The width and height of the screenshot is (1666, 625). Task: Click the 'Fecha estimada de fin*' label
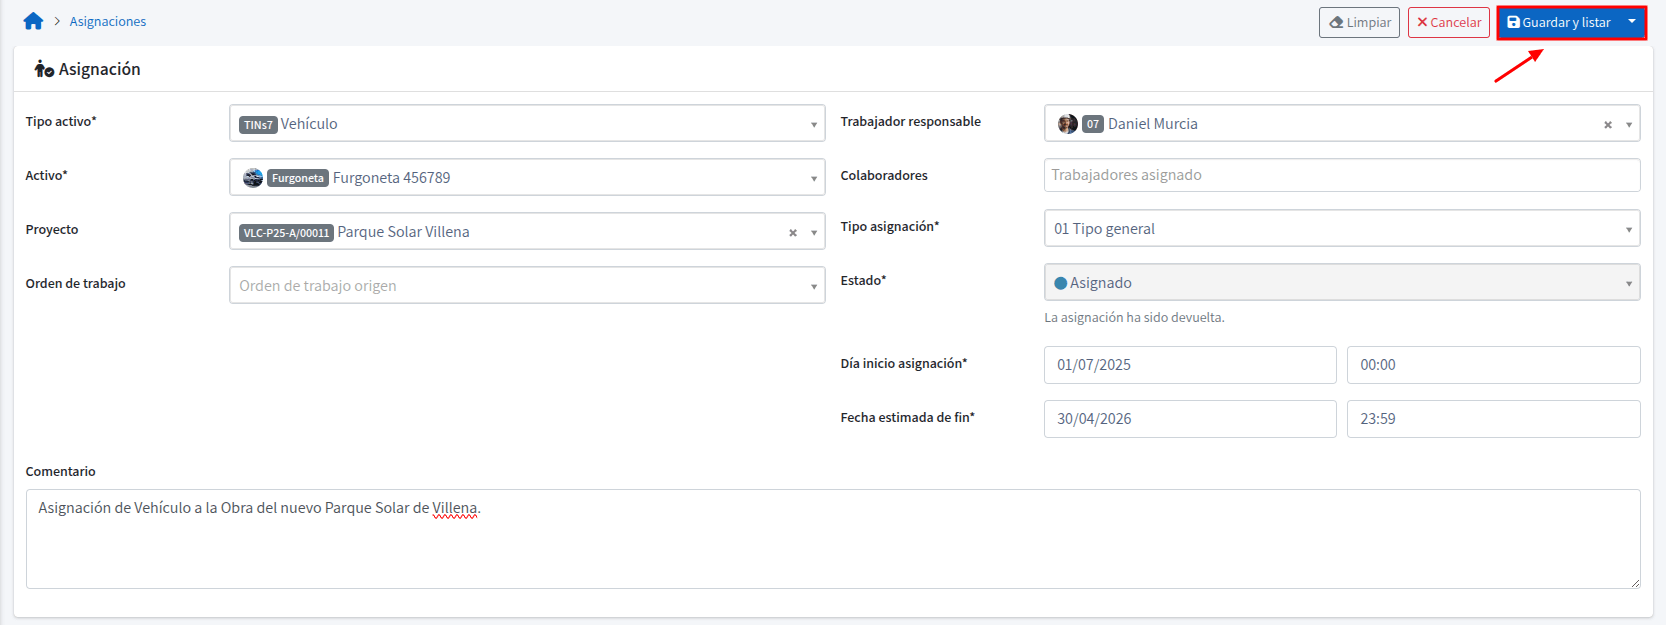pyautogui.click(x=907, y=417)
